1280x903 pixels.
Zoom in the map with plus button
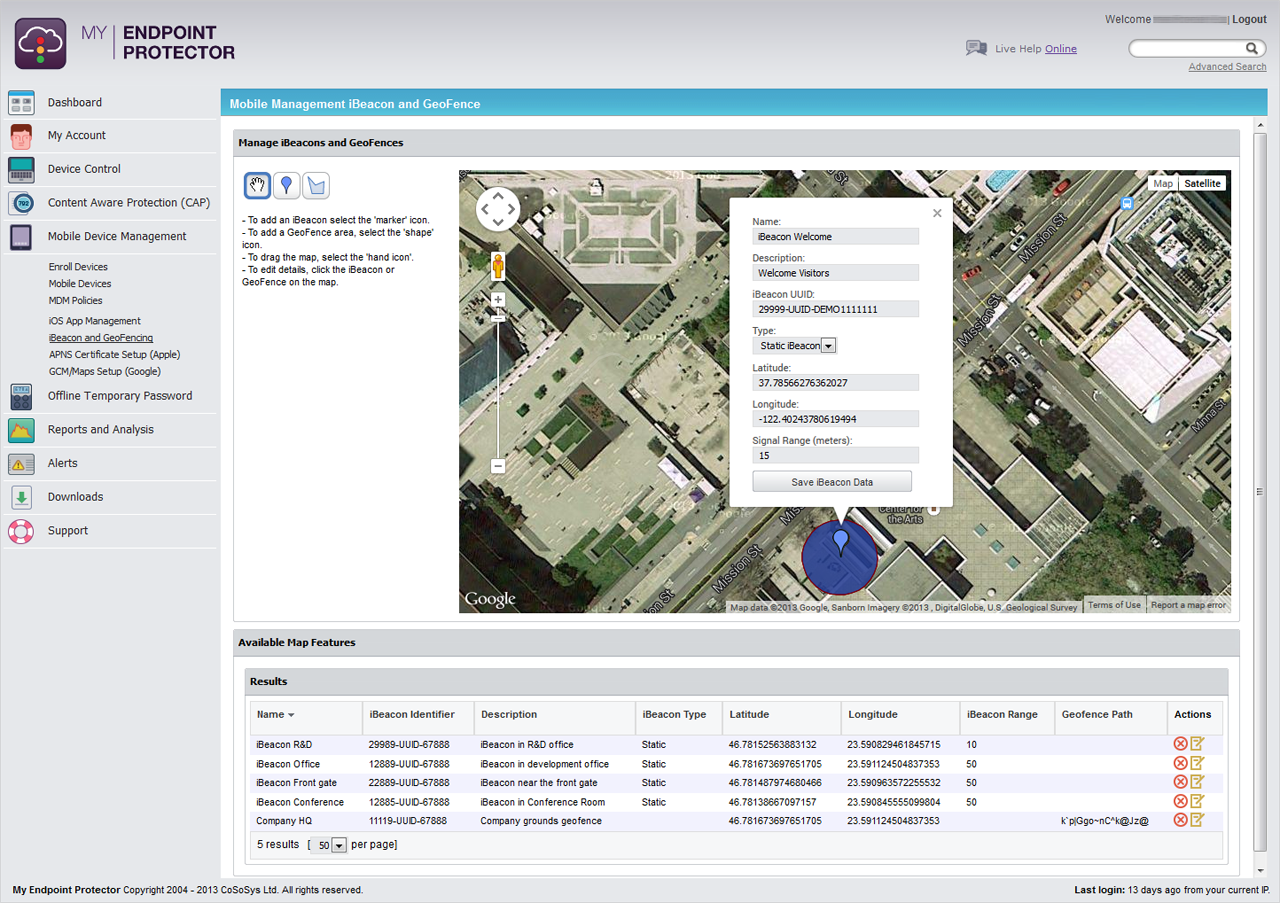click(498, 299)
